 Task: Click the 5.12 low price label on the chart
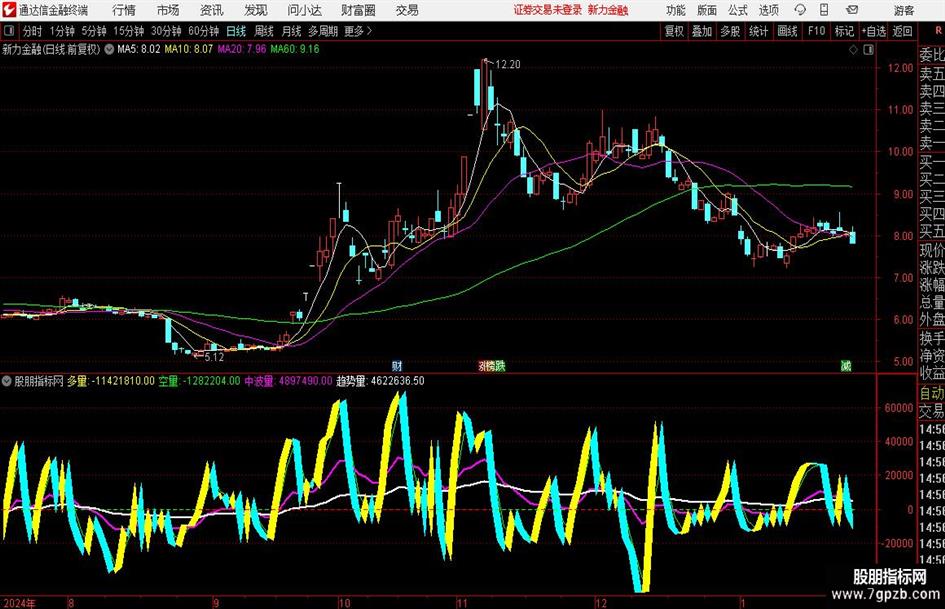coord(214,357)
